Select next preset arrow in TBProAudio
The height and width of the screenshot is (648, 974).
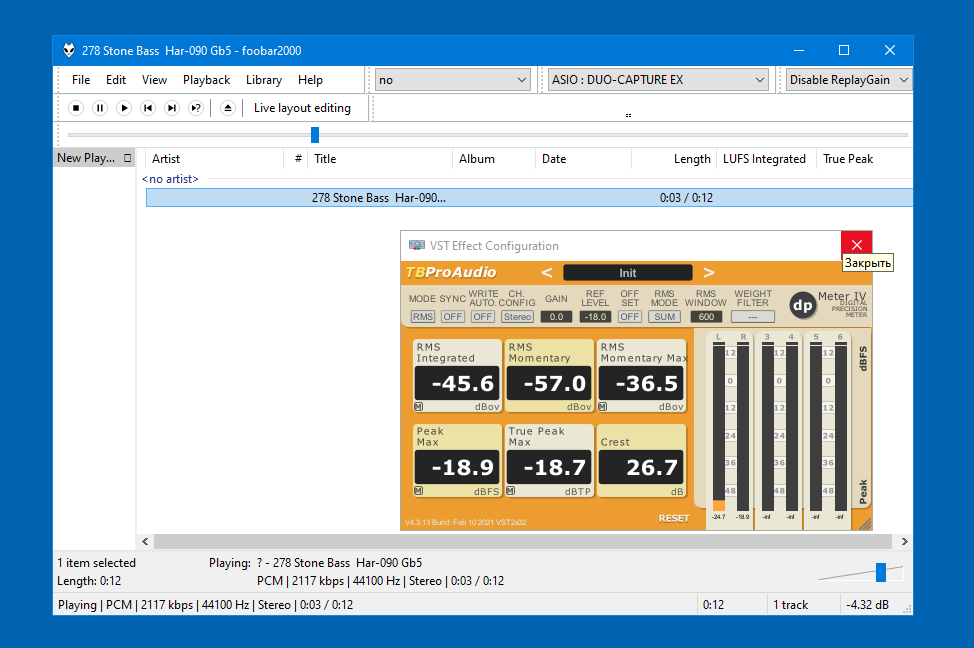(x=709, y=273)
